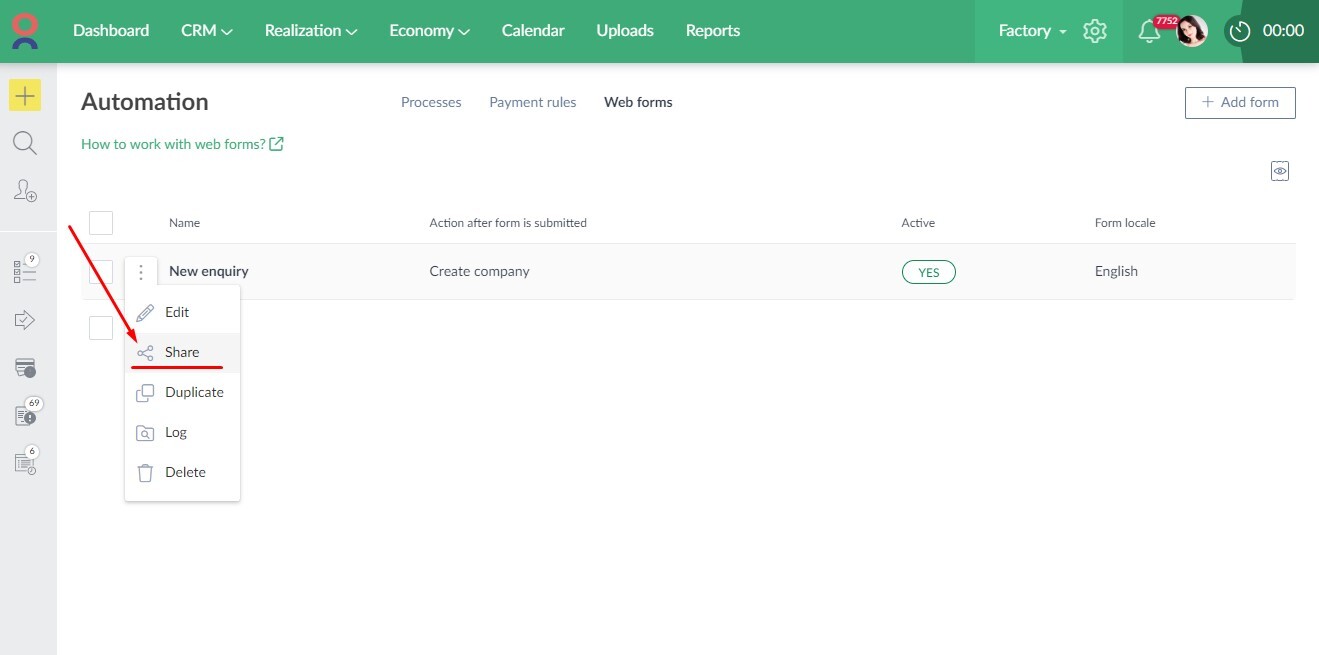1319x655 pixels.
Task: Switch to the Processes tab
Action: 431,102
